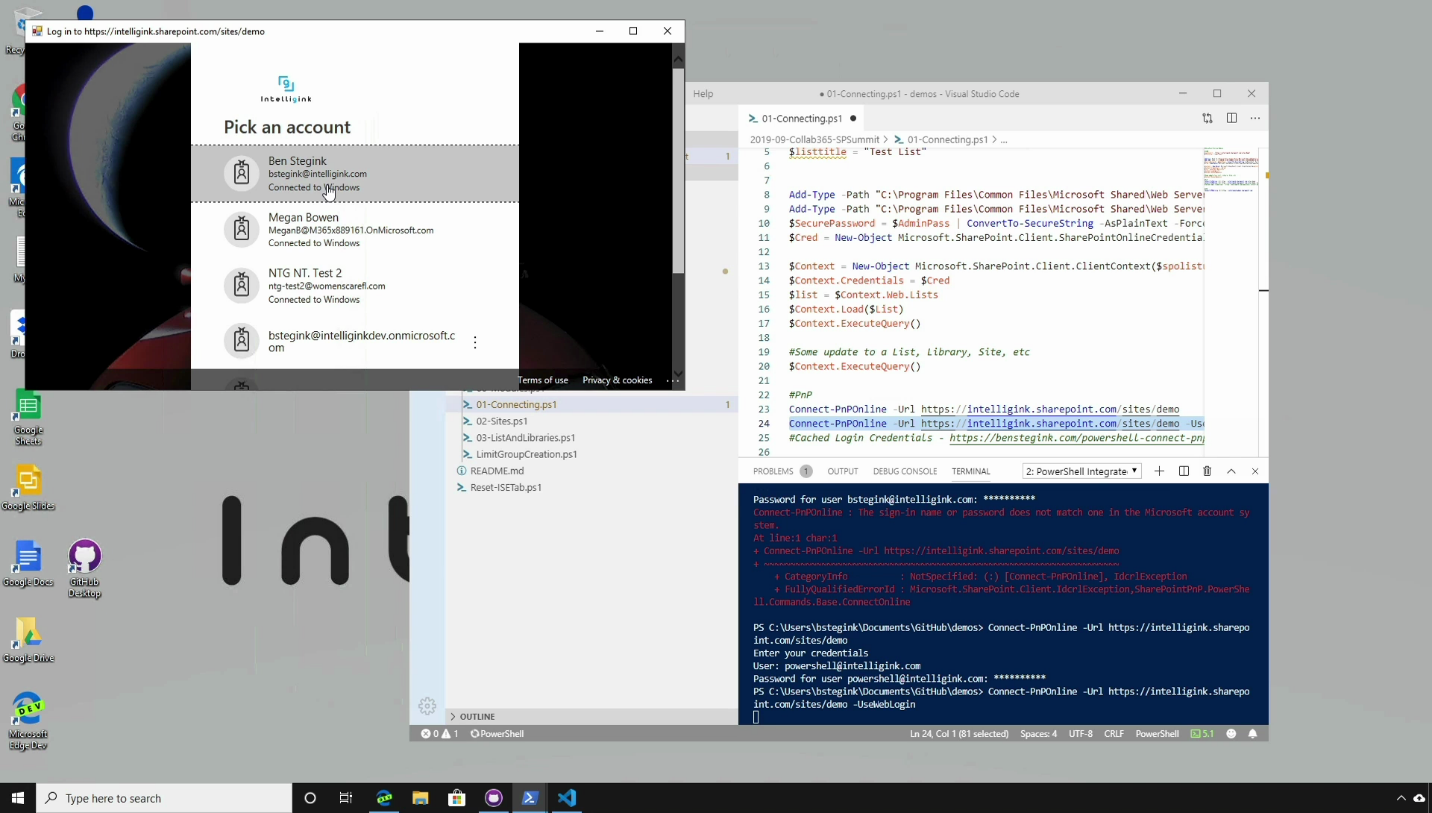Click 'UTF-8' encoding in status bar
1432x813 pixels.
click(1080, 734)
